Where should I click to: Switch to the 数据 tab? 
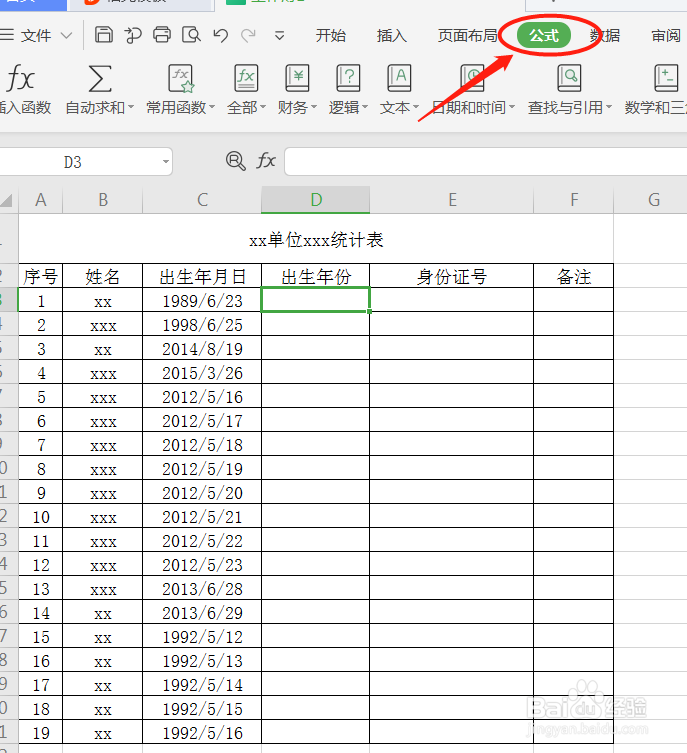coord(605,36)
